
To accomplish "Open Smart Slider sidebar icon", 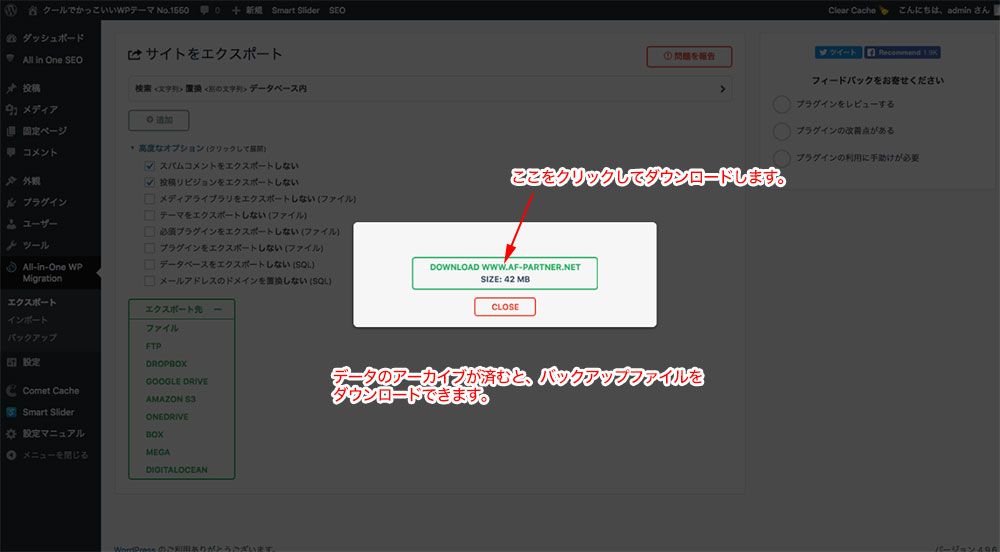I will (x=11, y=412).
